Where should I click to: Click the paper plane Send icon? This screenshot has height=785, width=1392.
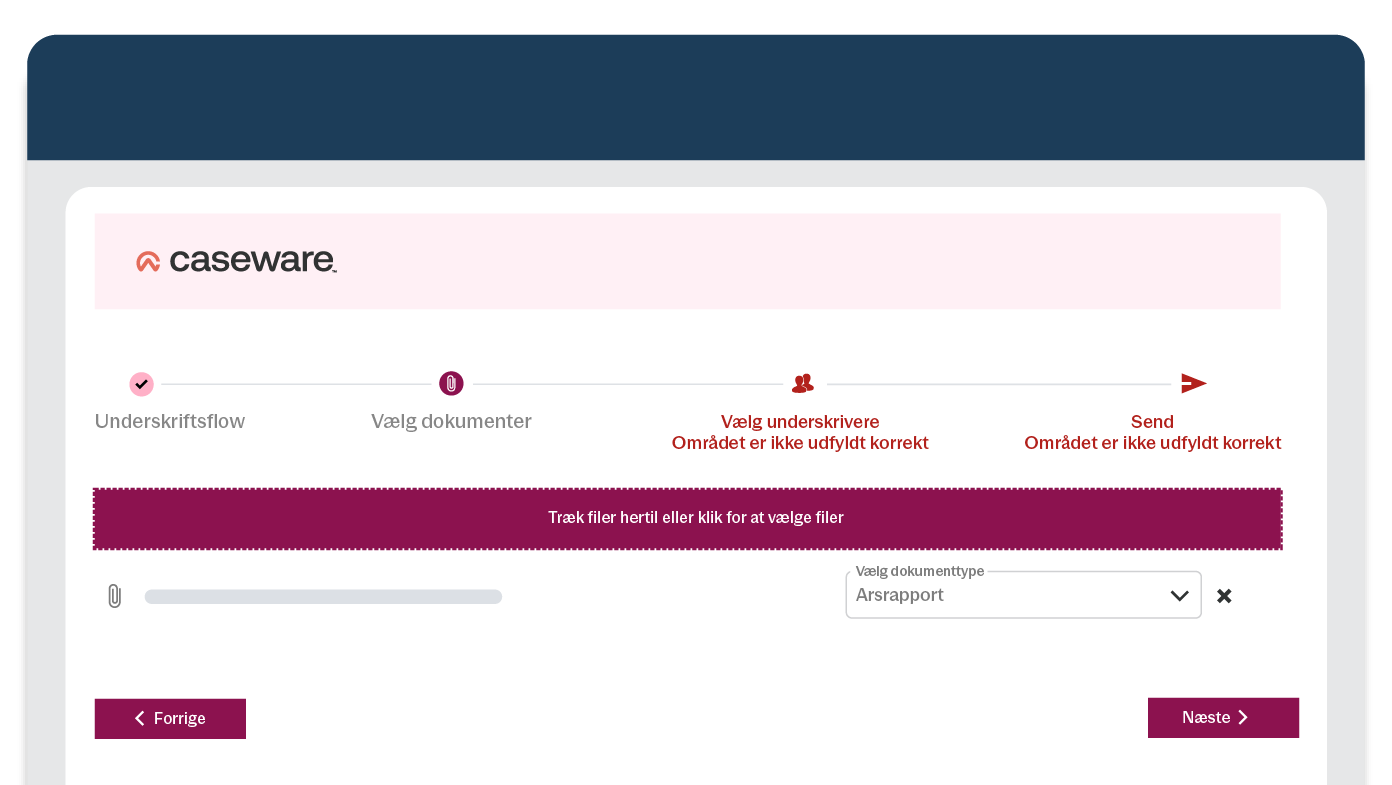pos(1193,384)
